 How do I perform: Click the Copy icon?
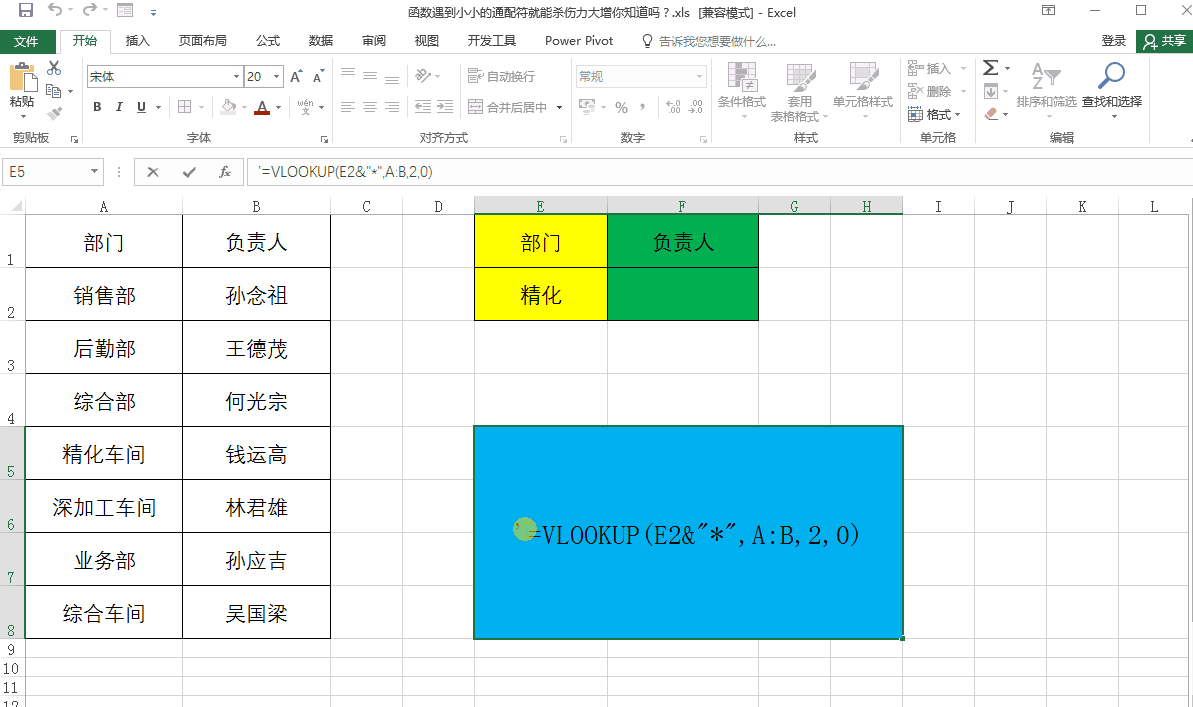[x=54, y=91]
